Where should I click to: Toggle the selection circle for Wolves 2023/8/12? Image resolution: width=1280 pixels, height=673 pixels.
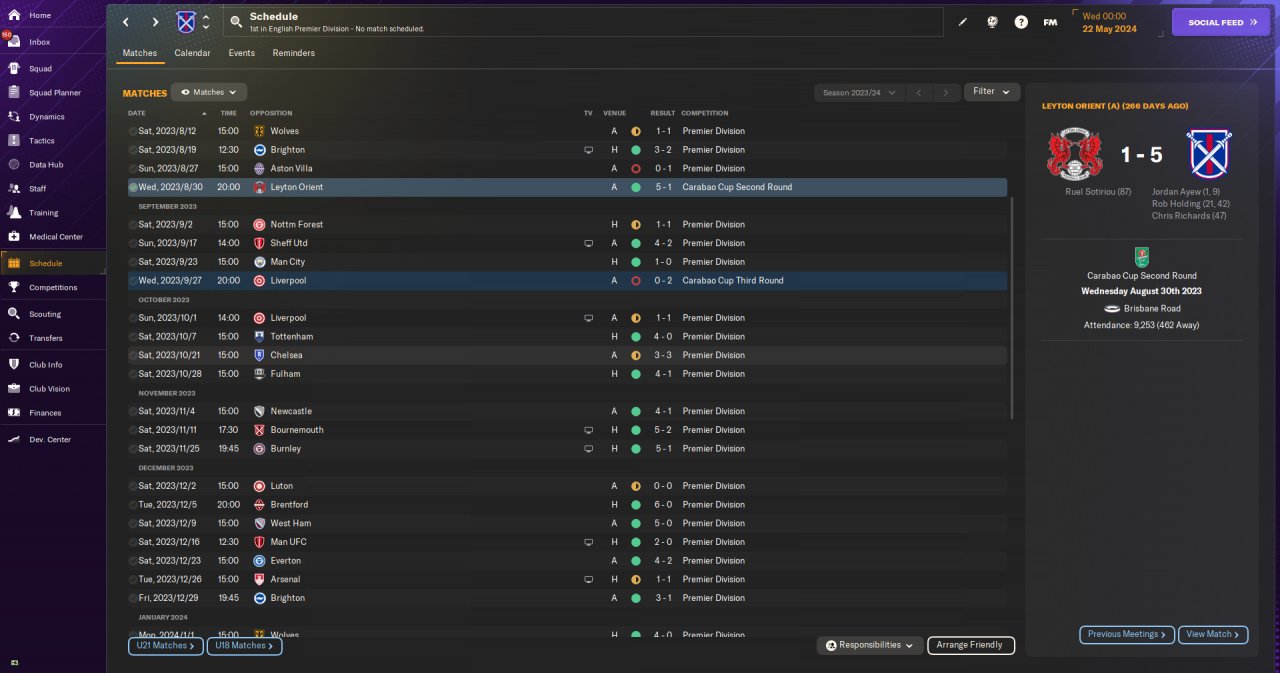coord(133,131)
